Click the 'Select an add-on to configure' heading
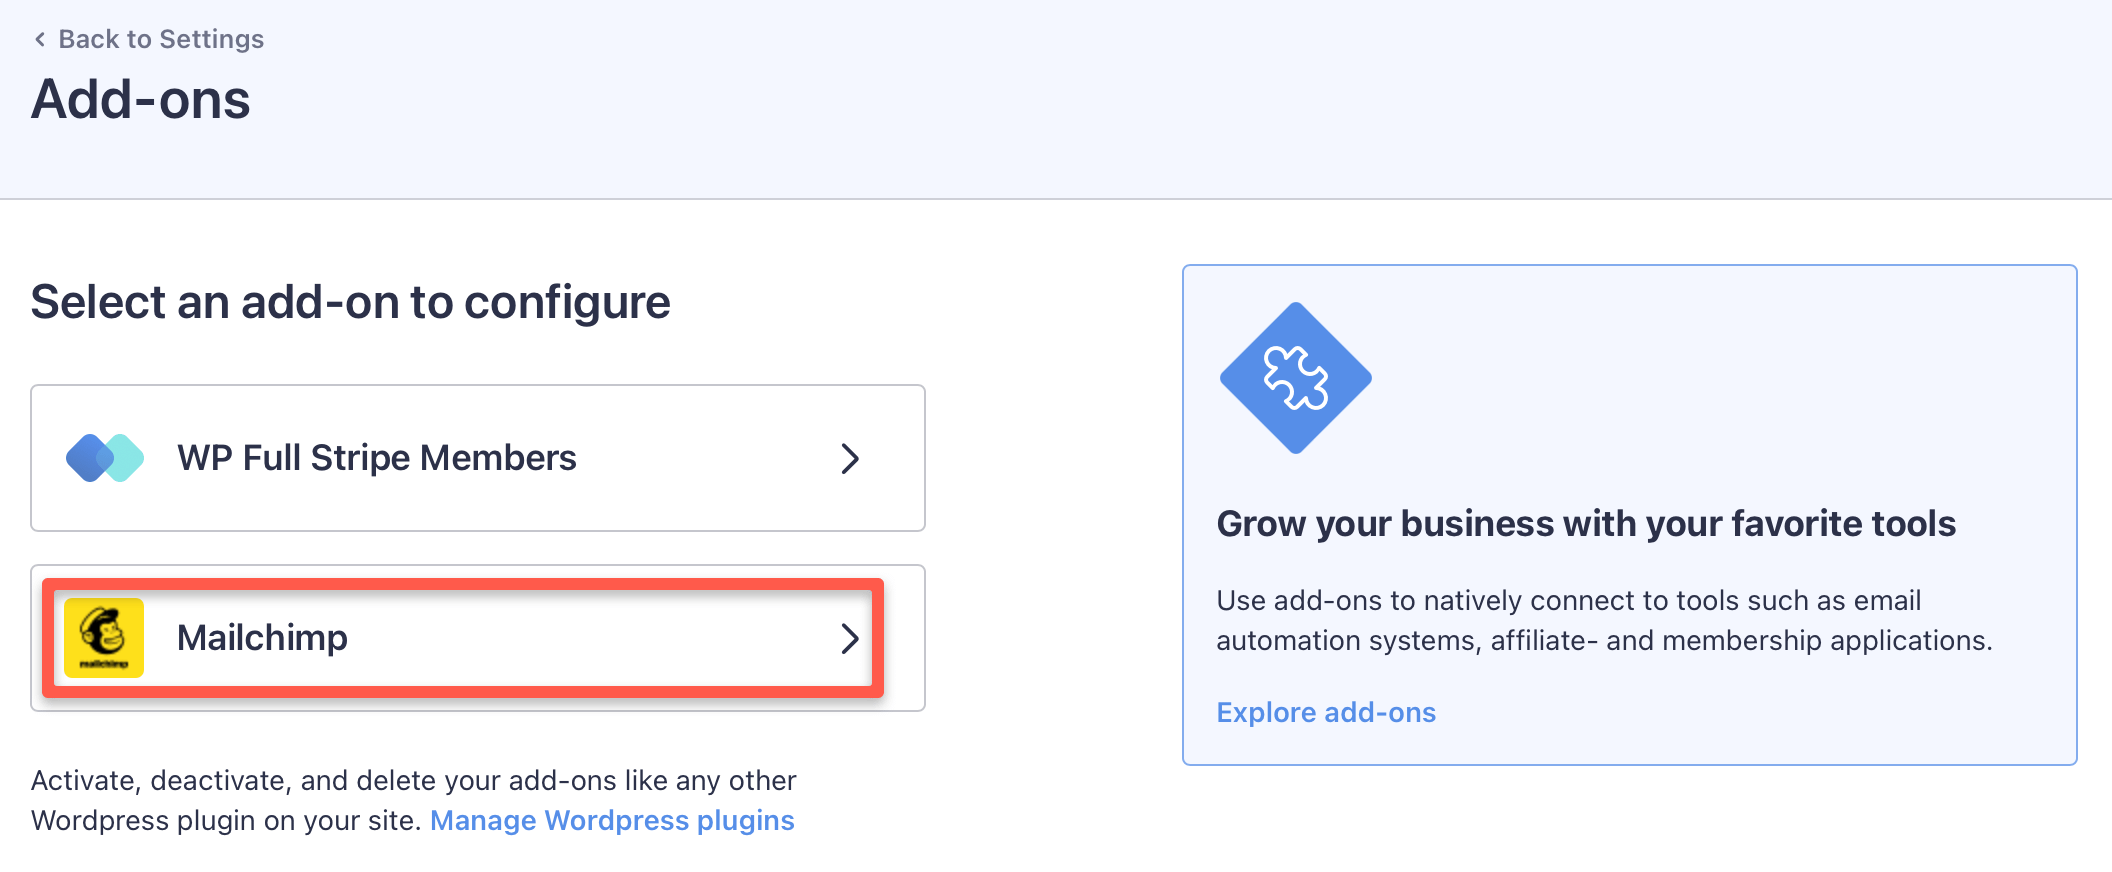The image size is (2112, 872). pos(350,302)
